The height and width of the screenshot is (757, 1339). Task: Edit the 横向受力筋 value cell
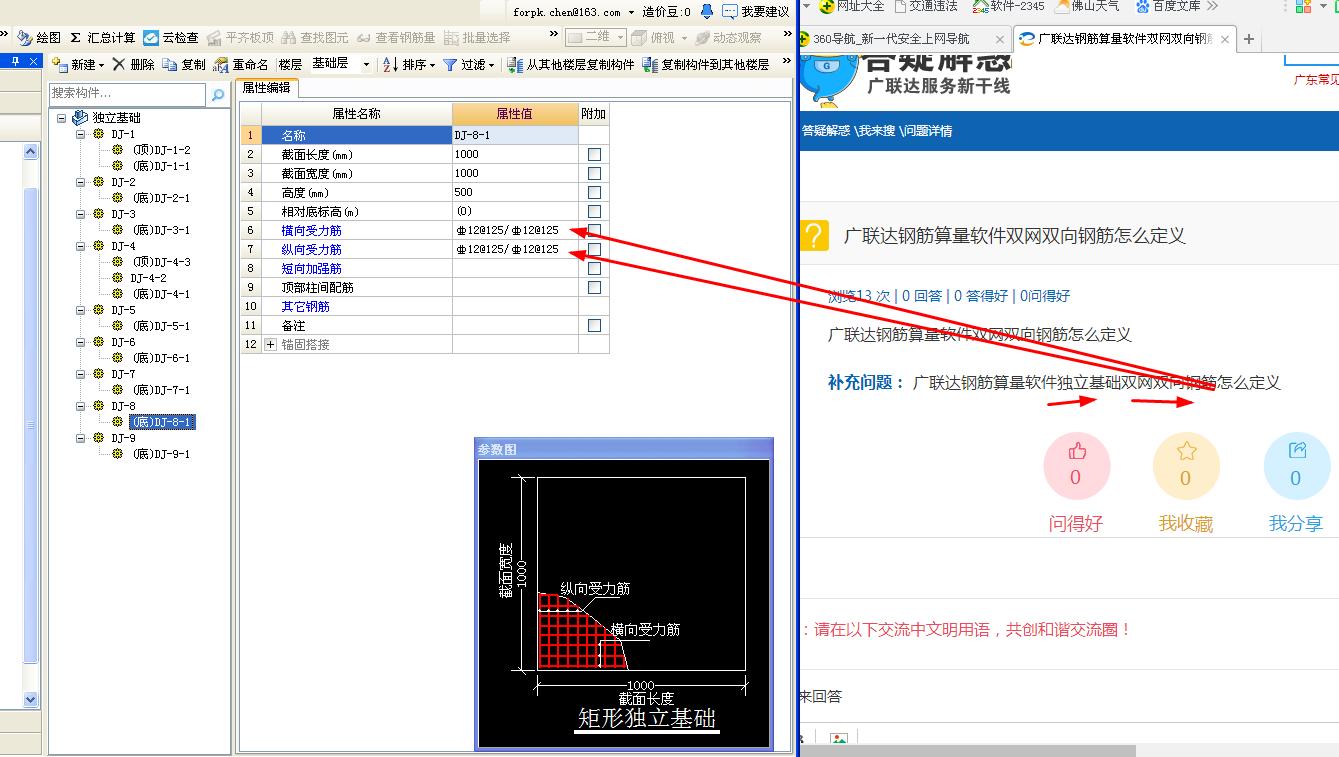click(x=515, y=230)
